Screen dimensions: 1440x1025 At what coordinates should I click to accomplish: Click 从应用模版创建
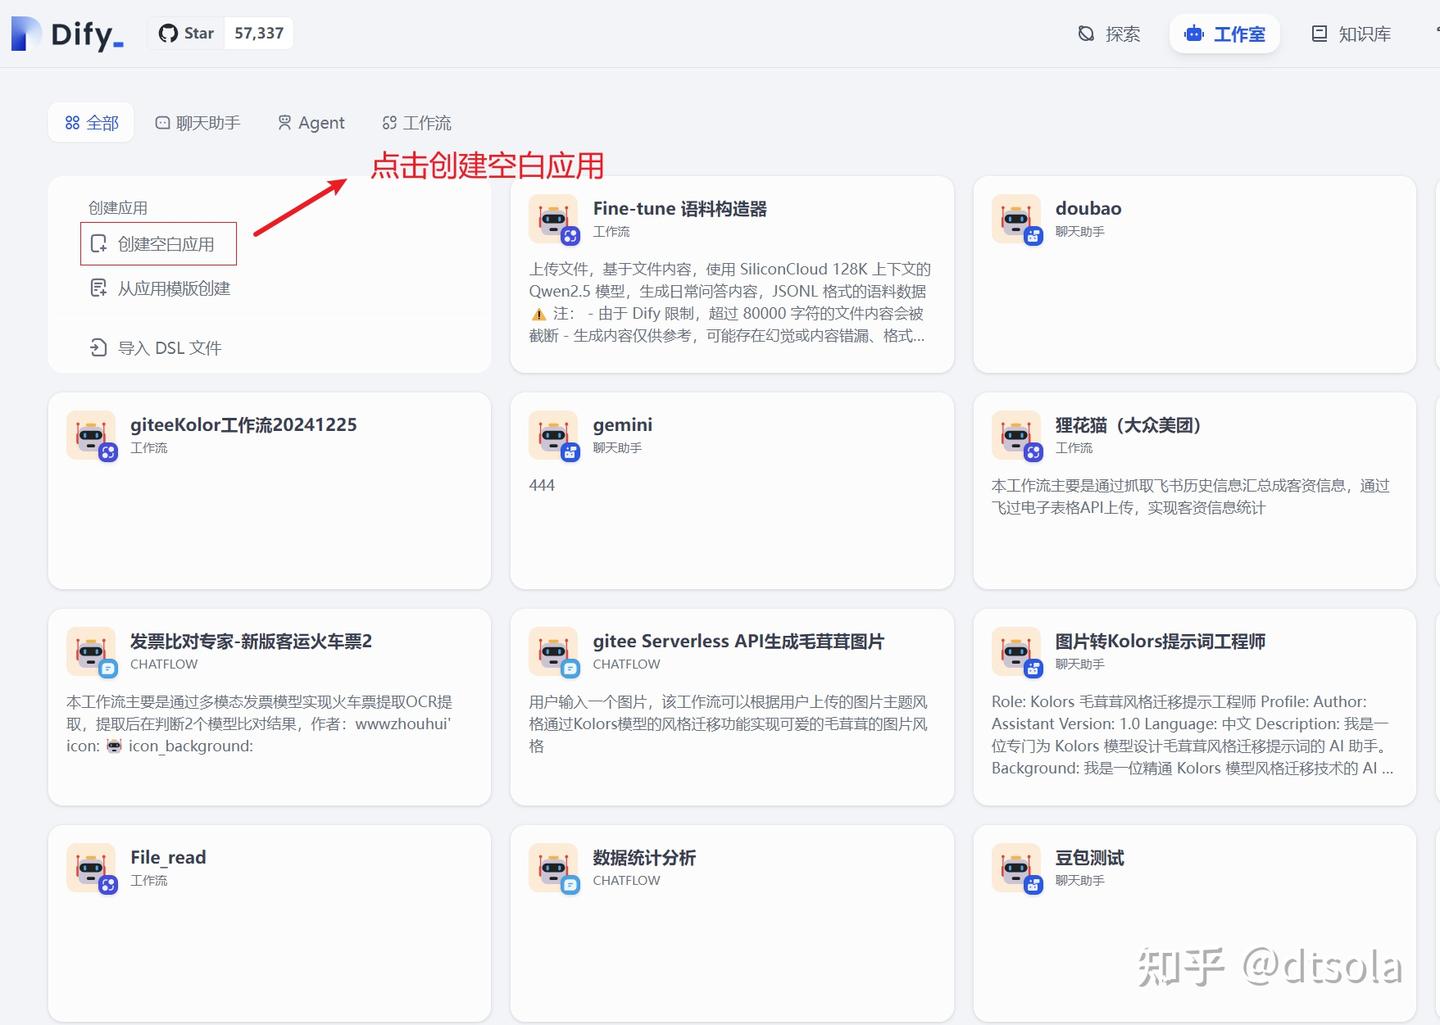coord(160,288)
